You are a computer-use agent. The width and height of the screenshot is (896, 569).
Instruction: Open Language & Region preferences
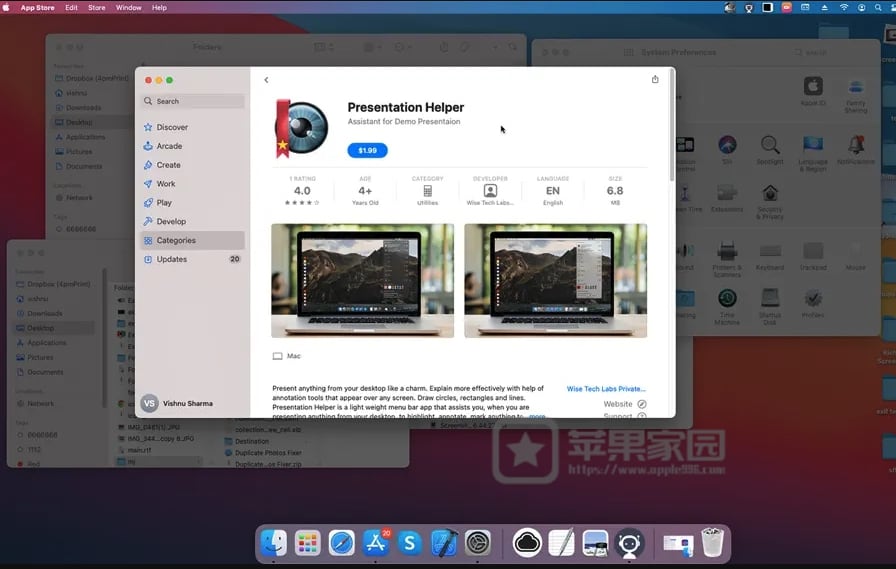click(x=813, y=153)
